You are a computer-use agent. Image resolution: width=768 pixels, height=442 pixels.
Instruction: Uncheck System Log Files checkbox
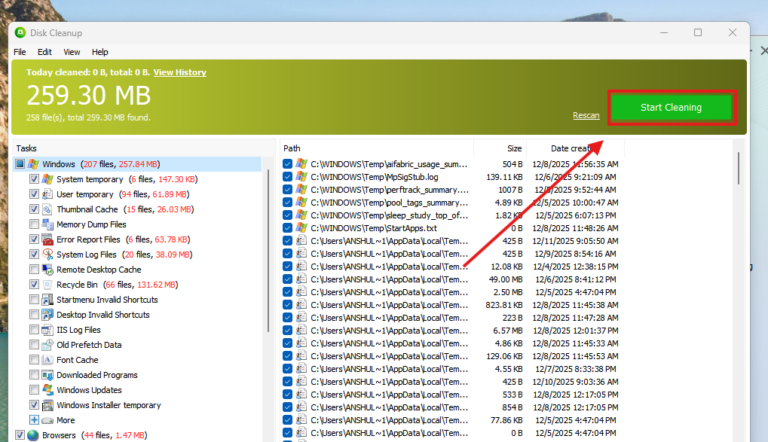tap(34, 255)
